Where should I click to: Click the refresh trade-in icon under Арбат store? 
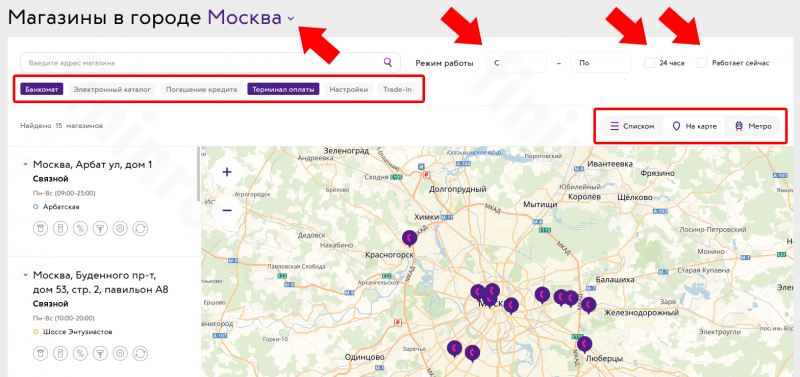(140, 229)
